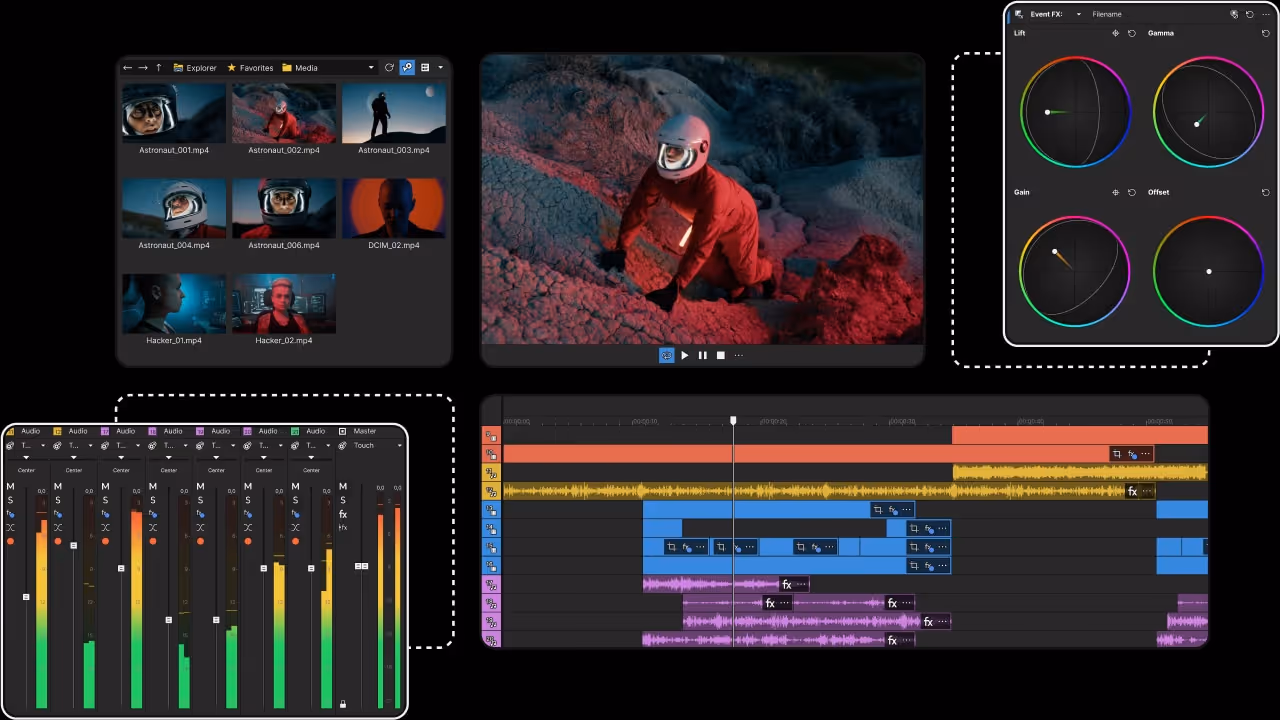Activate the hover scrub preview icon
Viewport: 1280px width, 720px height.
(406, 67)
